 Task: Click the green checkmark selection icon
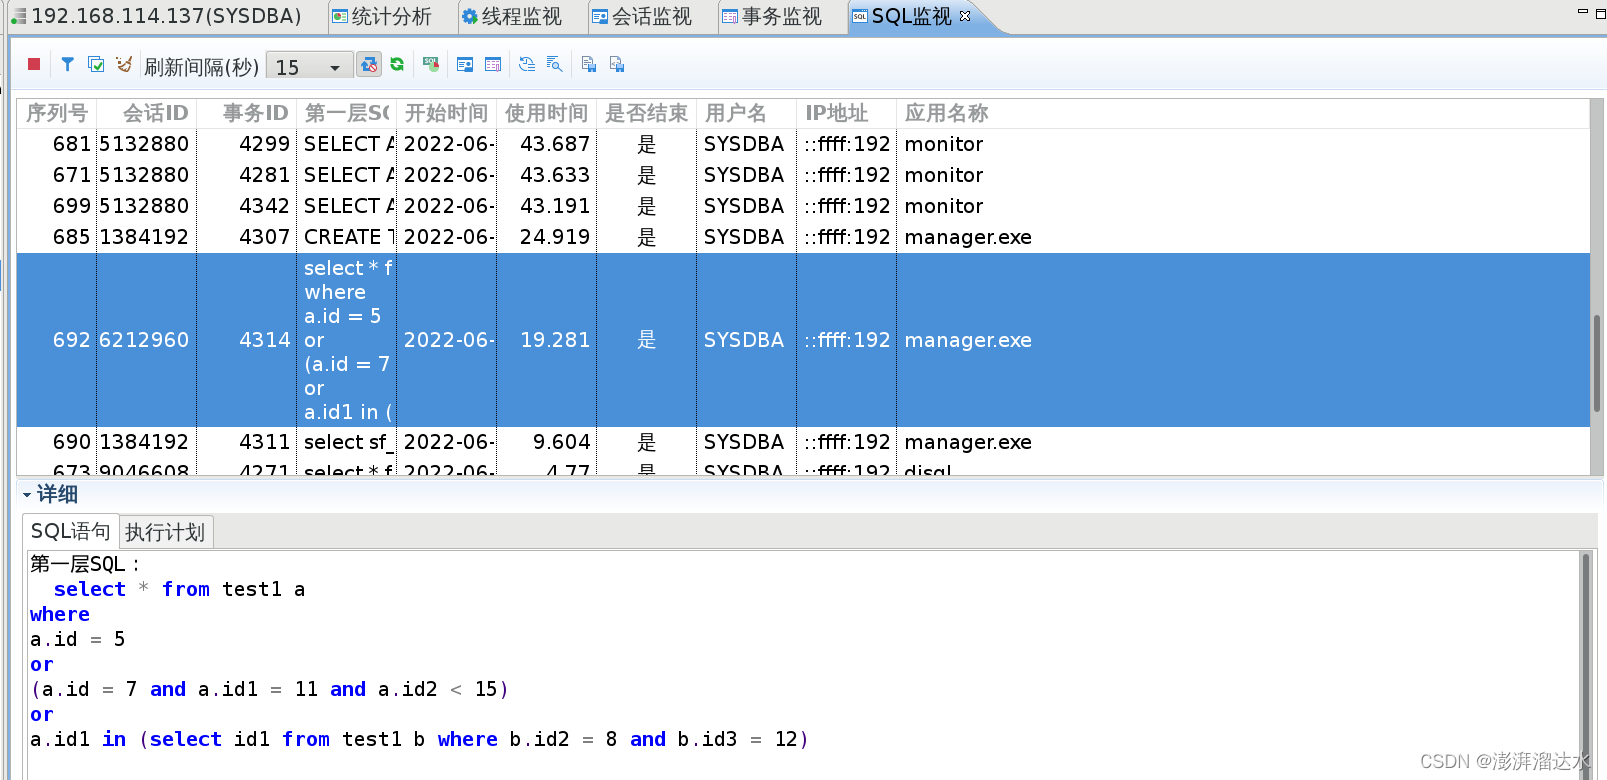point(96,65)
